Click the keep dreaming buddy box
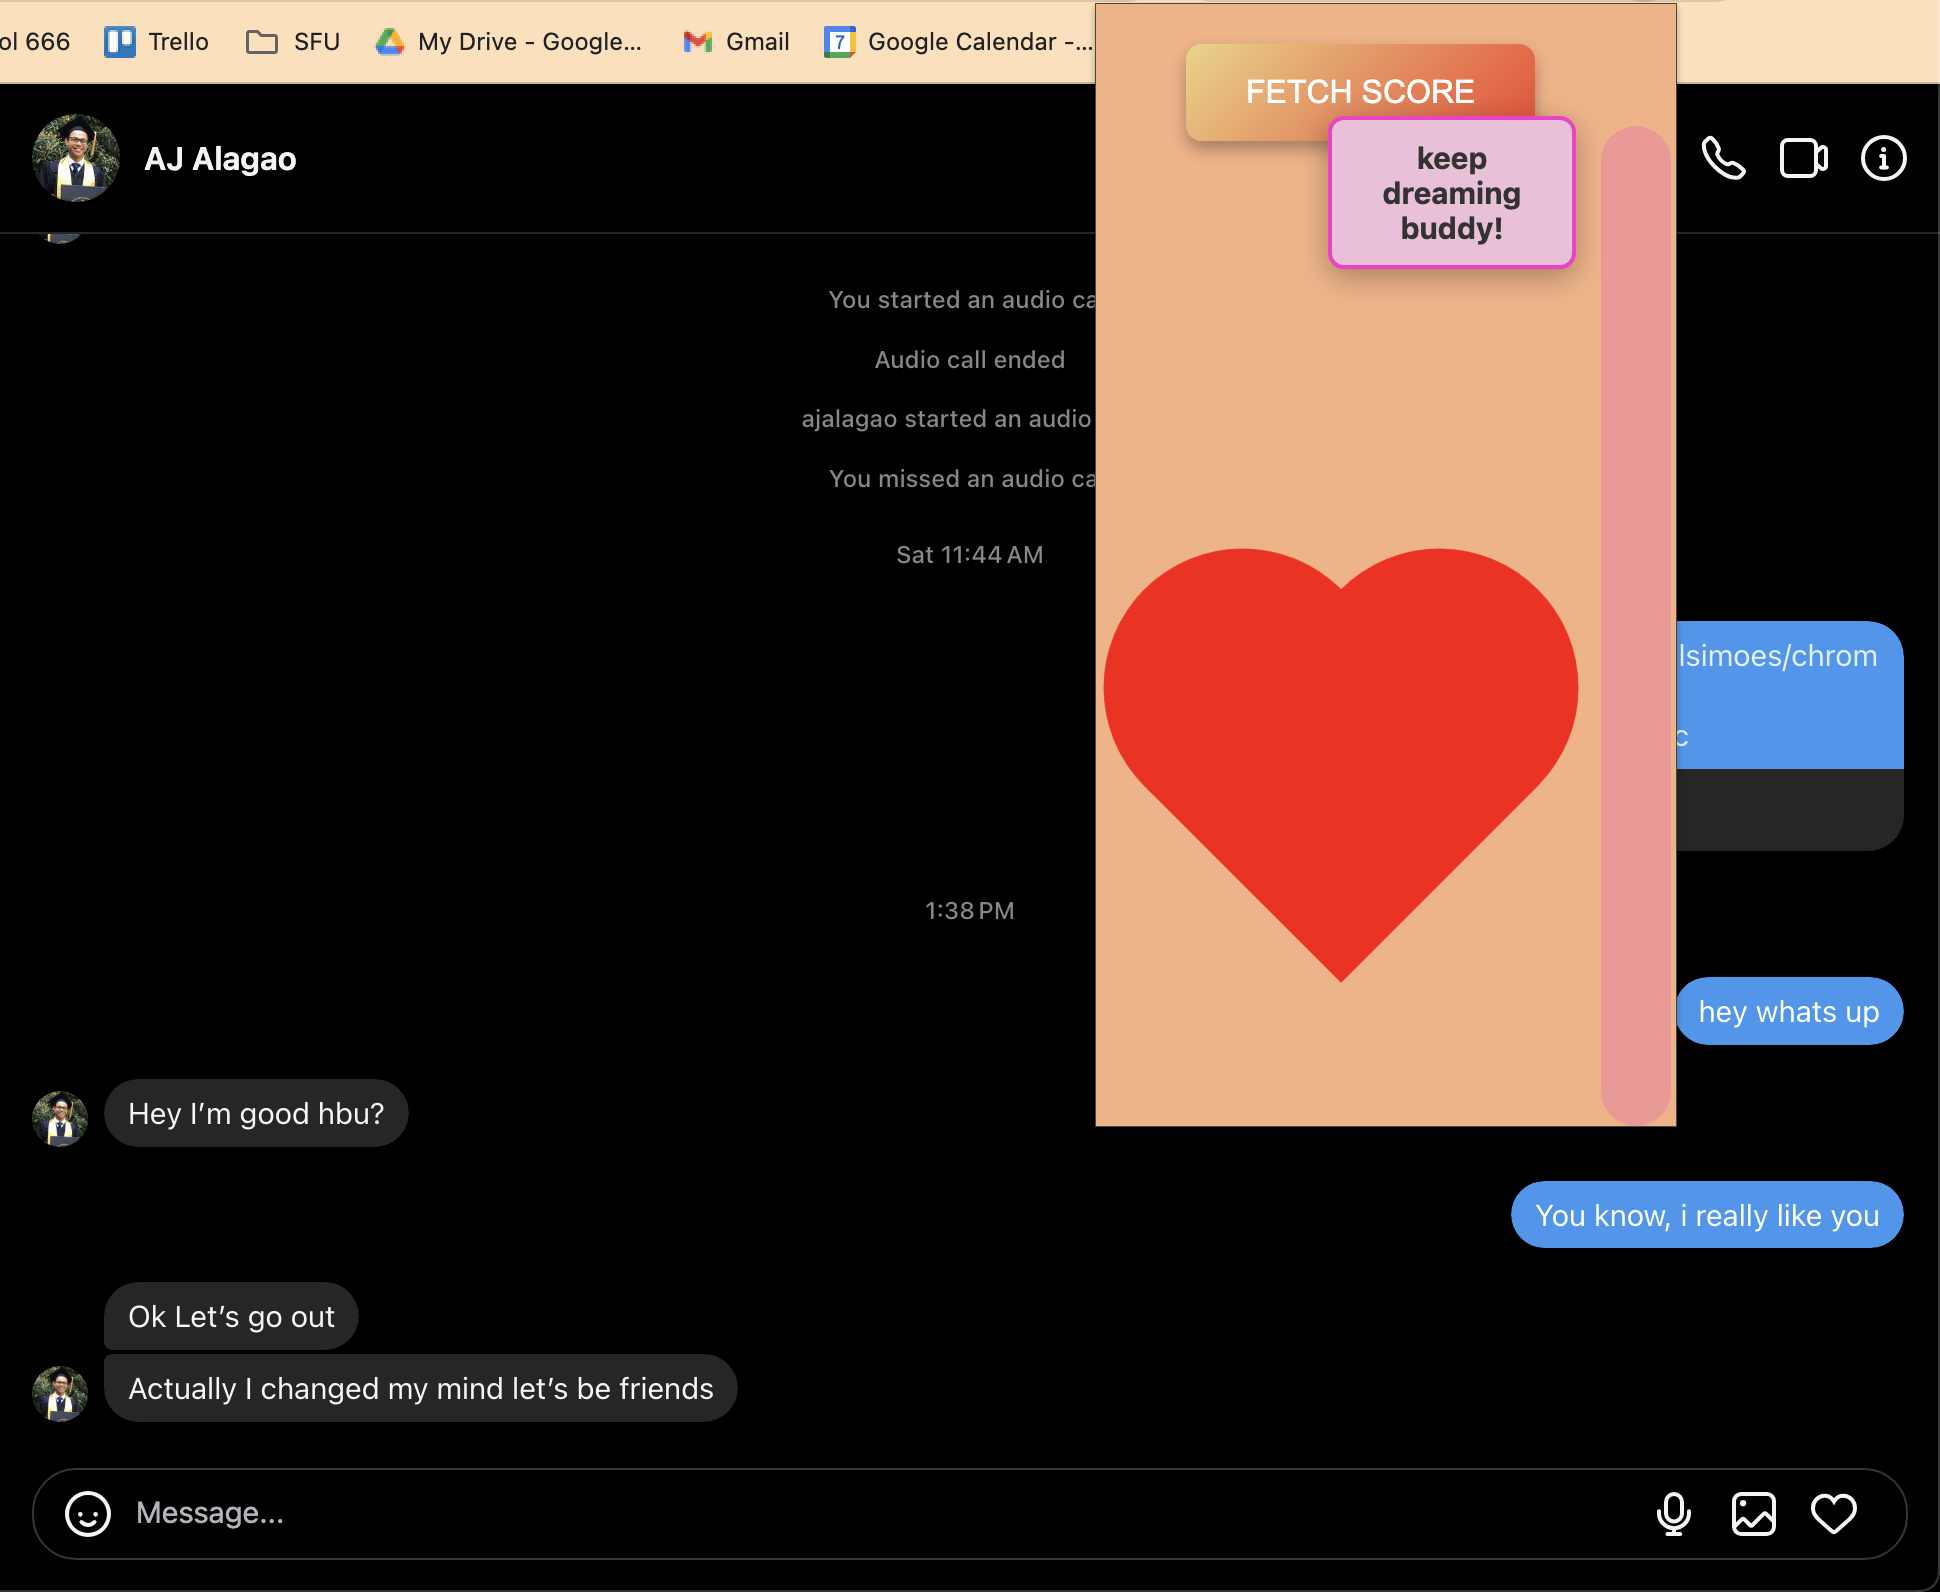 click(x=1451, y=193)
